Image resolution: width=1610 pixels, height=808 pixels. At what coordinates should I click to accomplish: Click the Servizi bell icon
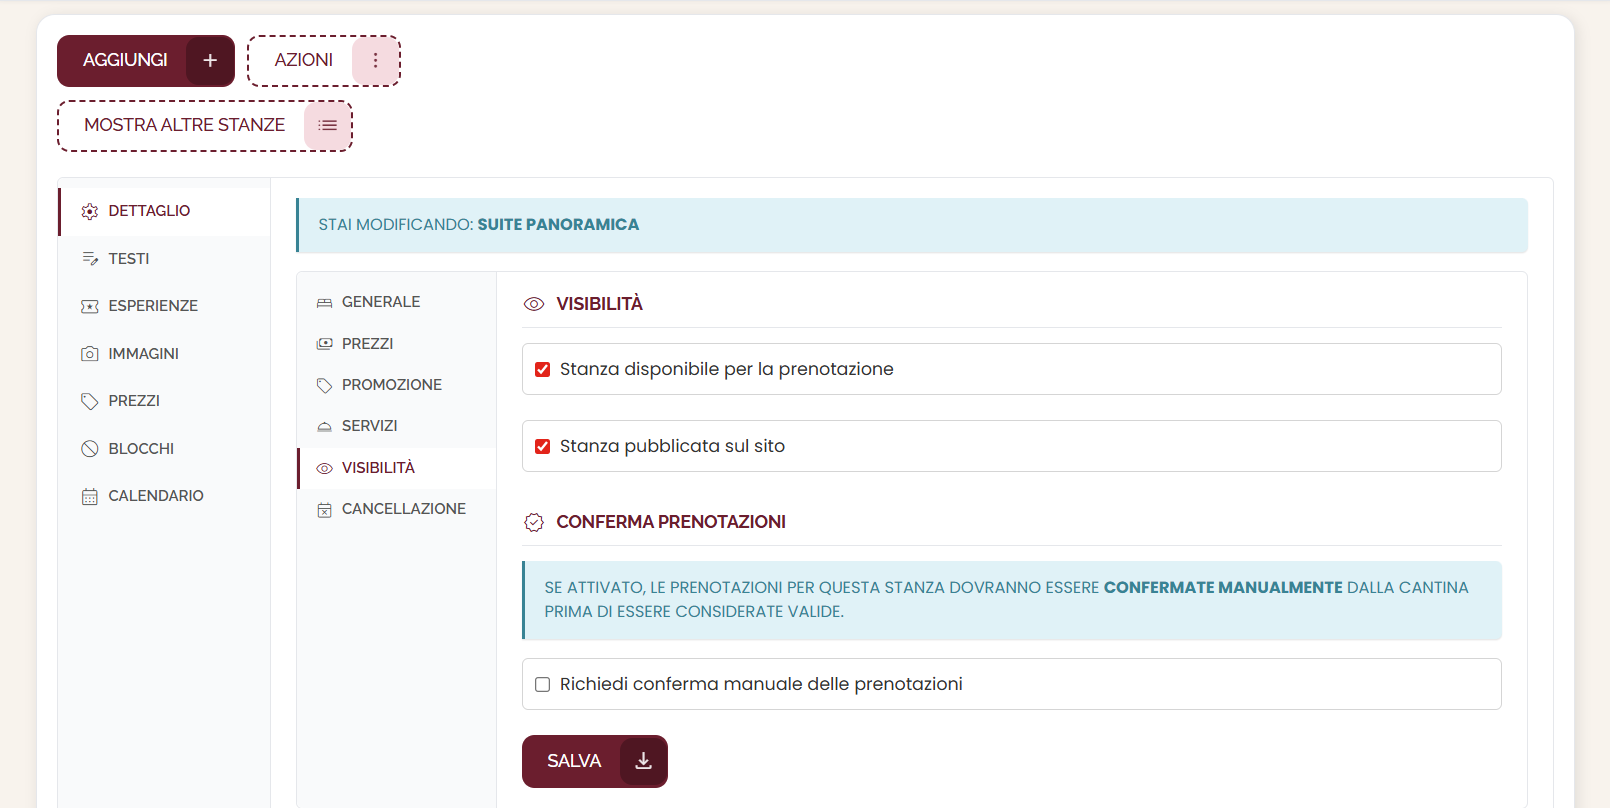click(324, 426)
